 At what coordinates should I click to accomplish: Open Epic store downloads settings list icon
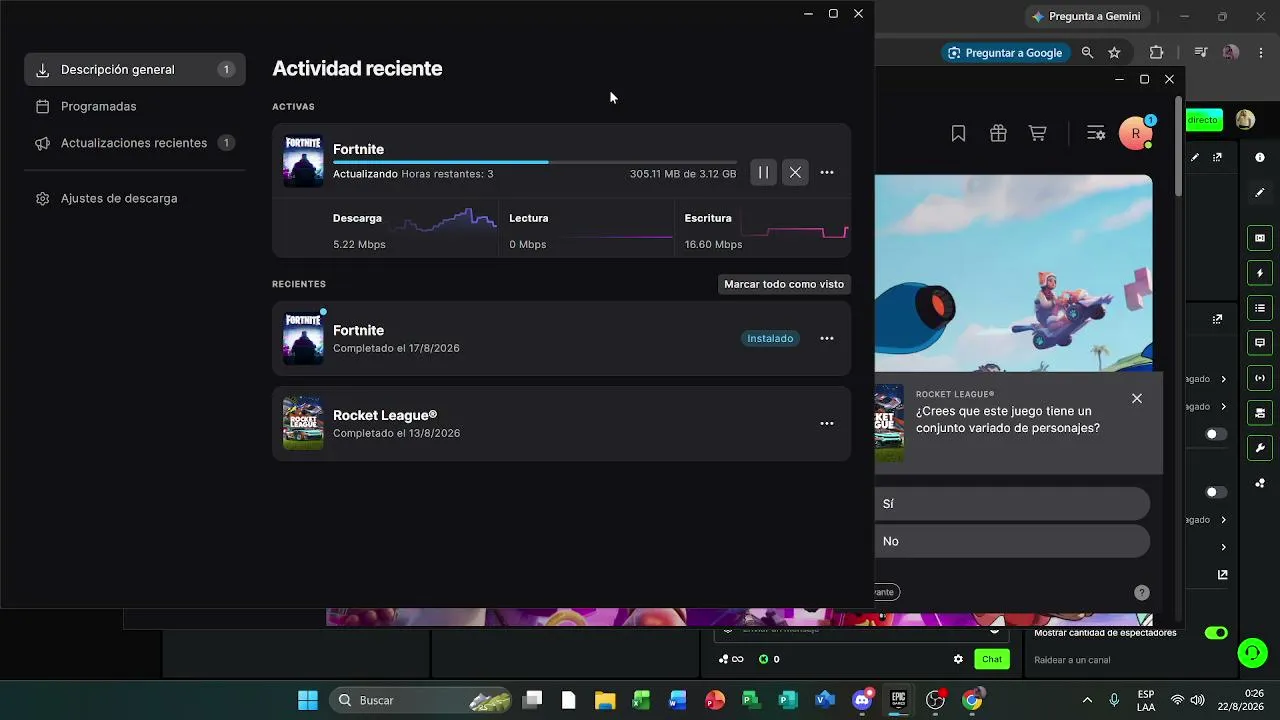point(1096,134)
